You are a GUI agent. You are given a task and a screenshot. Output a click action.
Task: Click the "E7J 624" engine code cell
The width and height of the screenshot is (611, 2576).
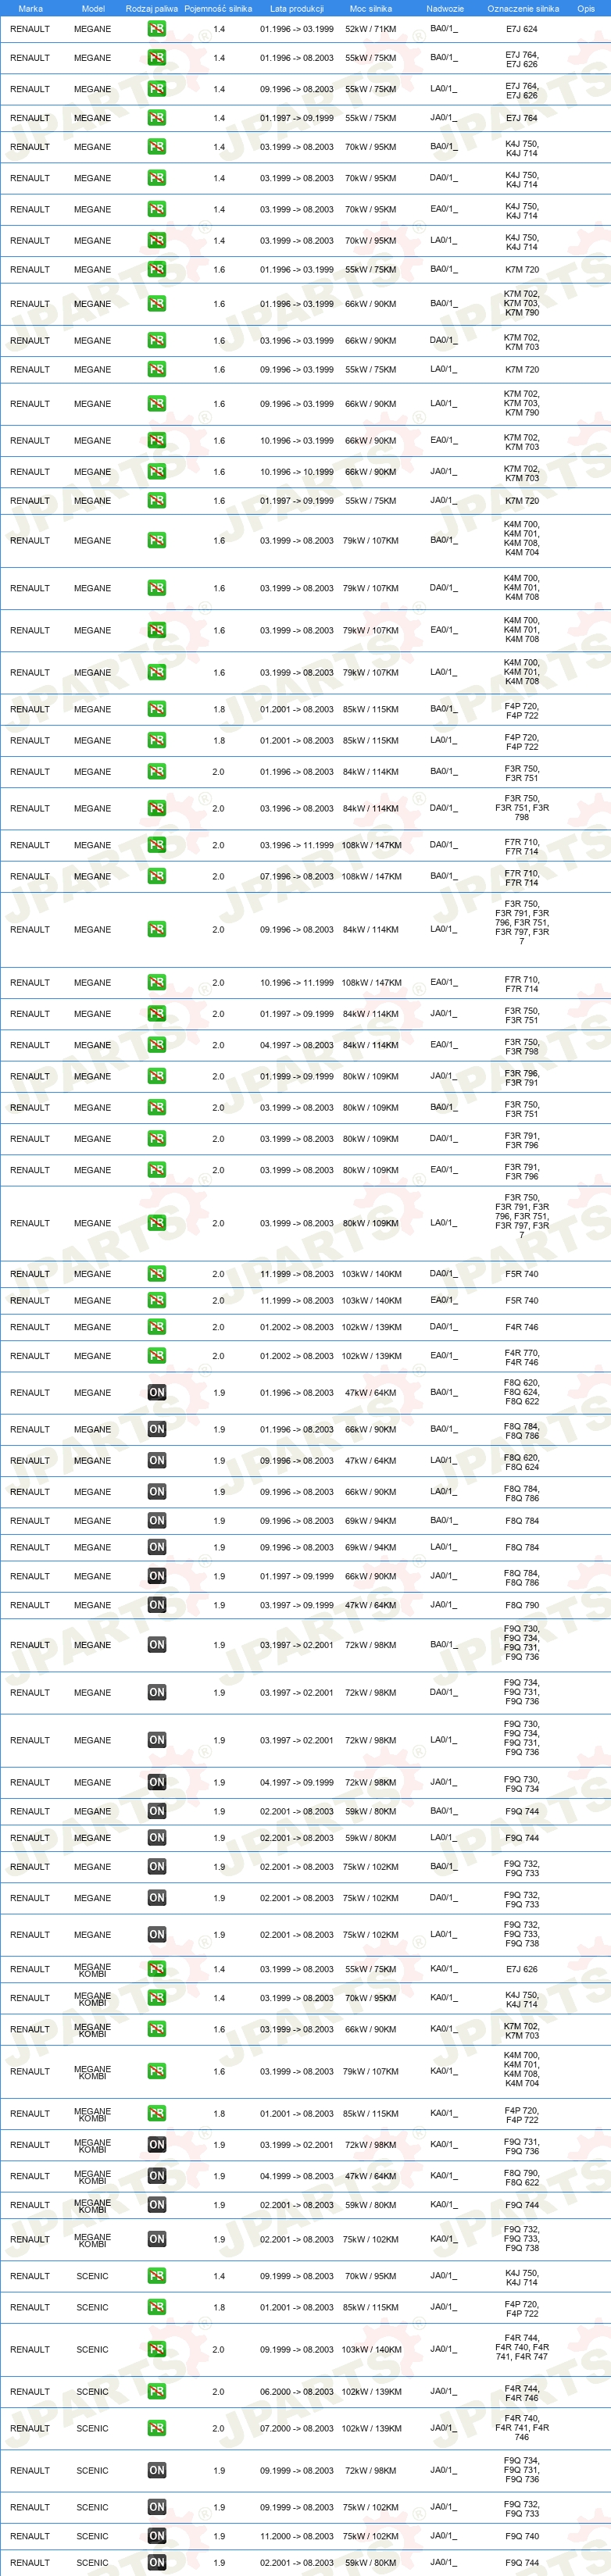(x=521, y=29)
